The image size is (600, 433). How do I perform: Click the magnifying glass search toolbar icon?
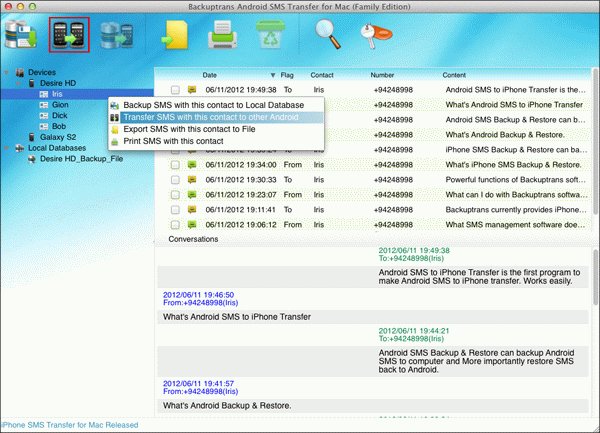(328, 34)
